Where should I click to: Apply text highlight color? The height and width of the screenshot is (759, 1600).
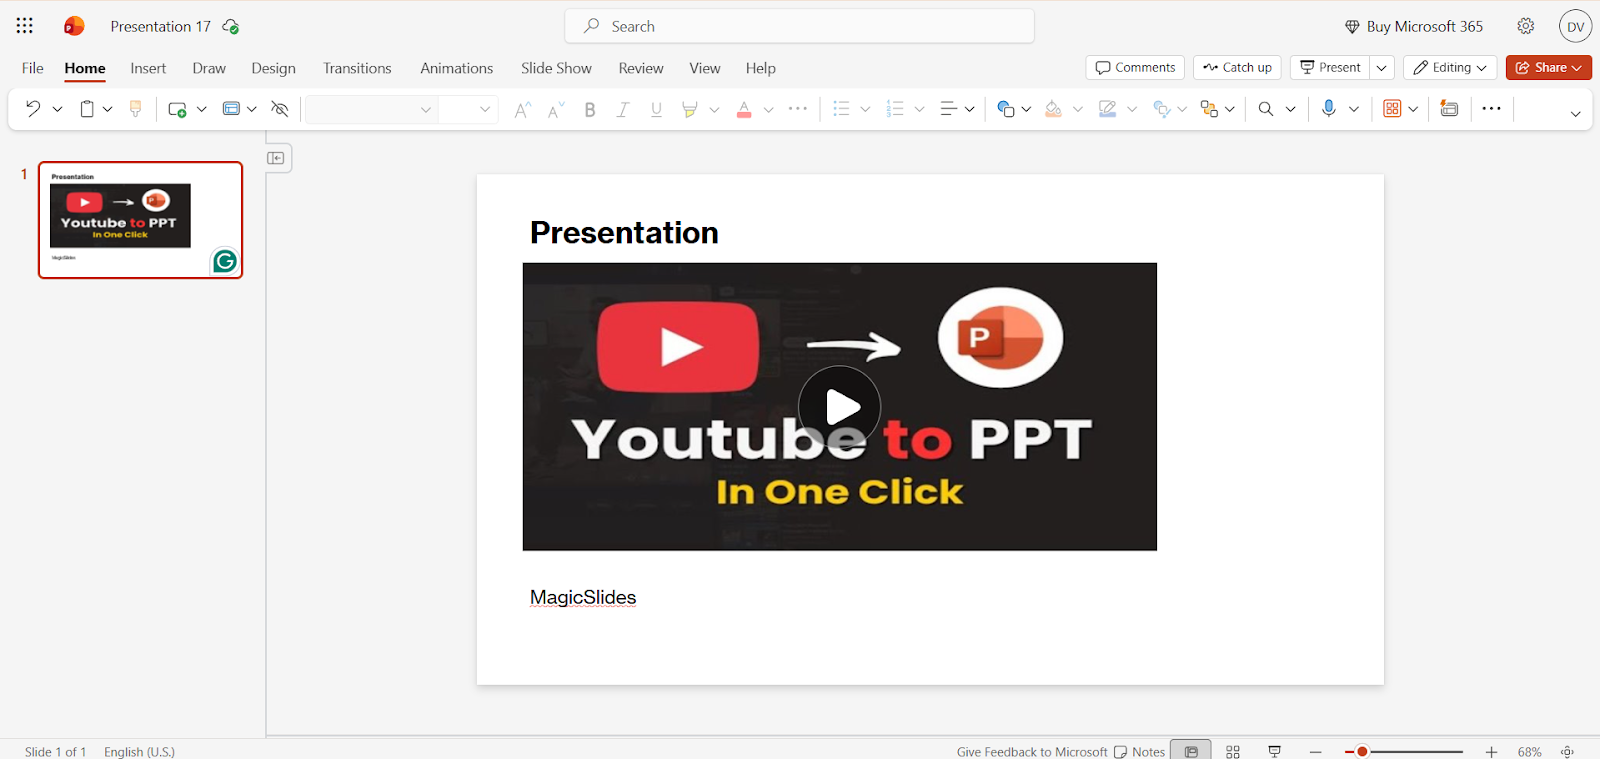click(x=689, y=109)
